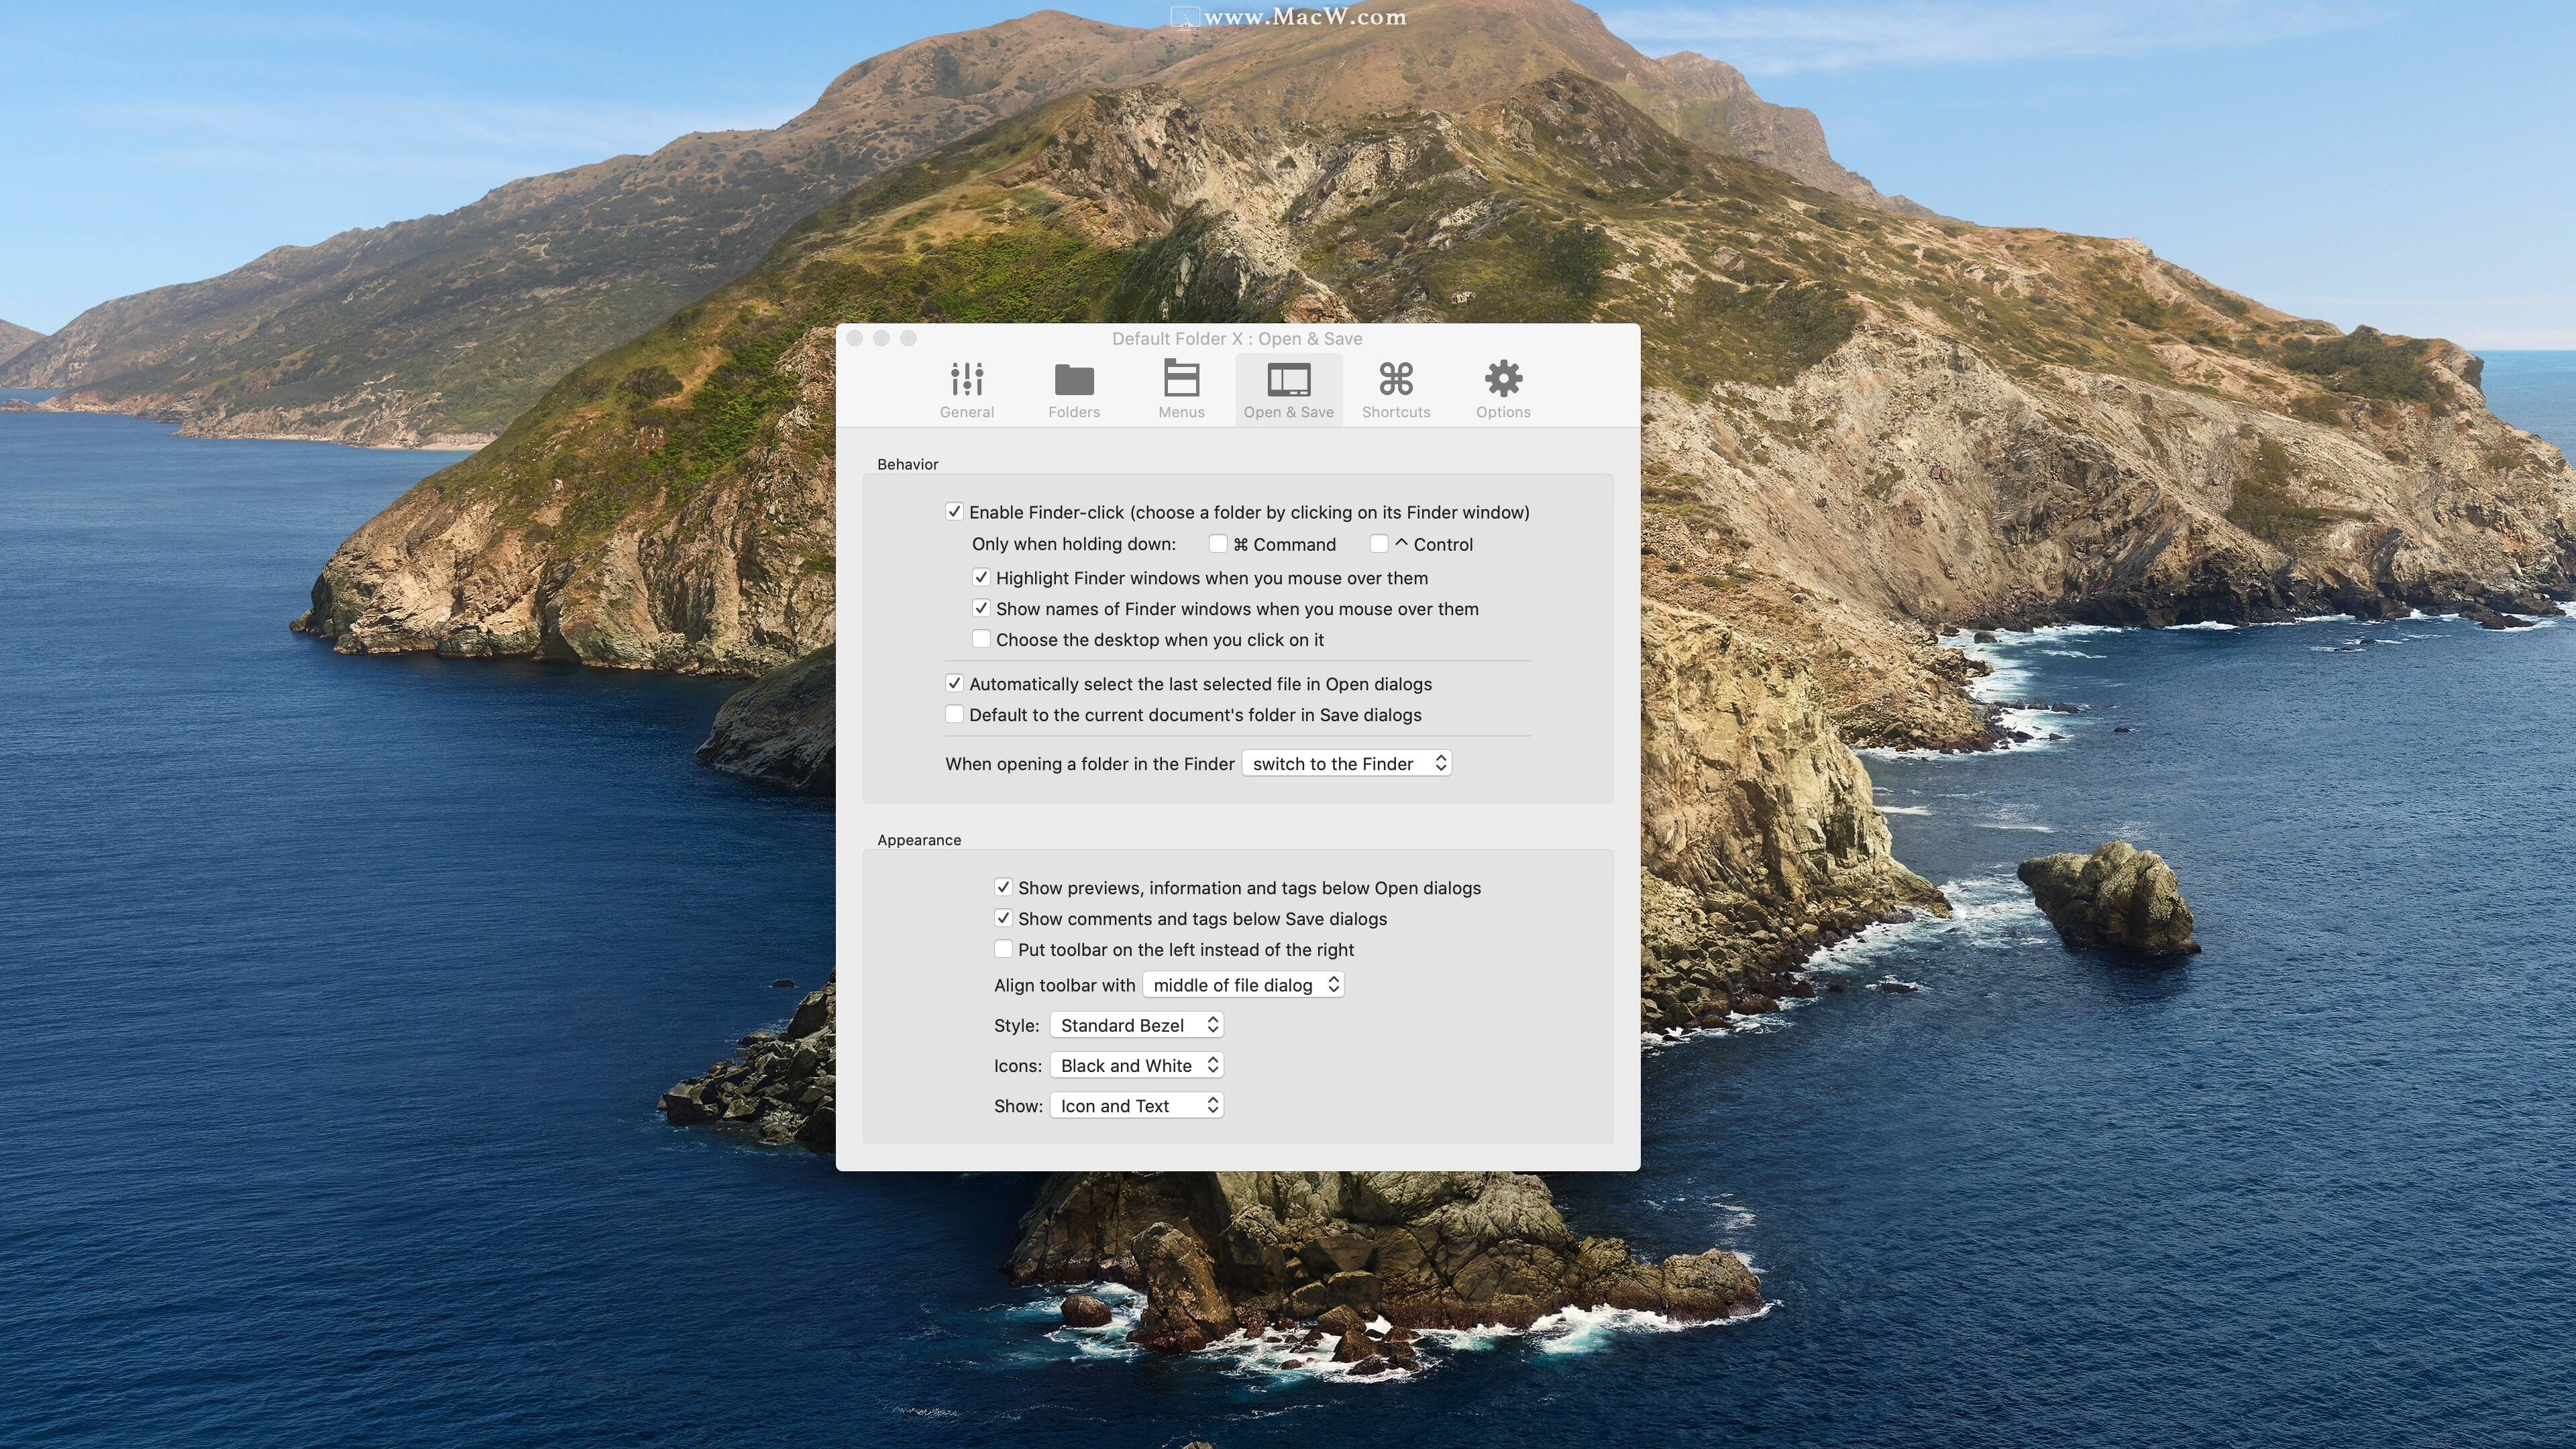Close the Default Folder X window
The width and height of the screenshot is (2576, 1449).
(854, 339)
